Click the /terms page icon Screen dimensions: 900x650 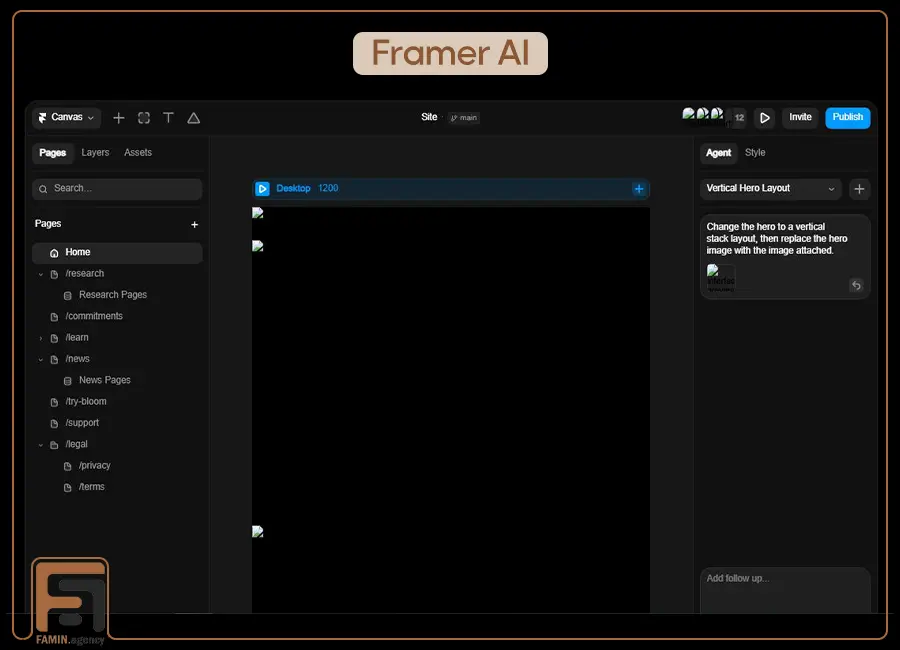click(68, 488)
